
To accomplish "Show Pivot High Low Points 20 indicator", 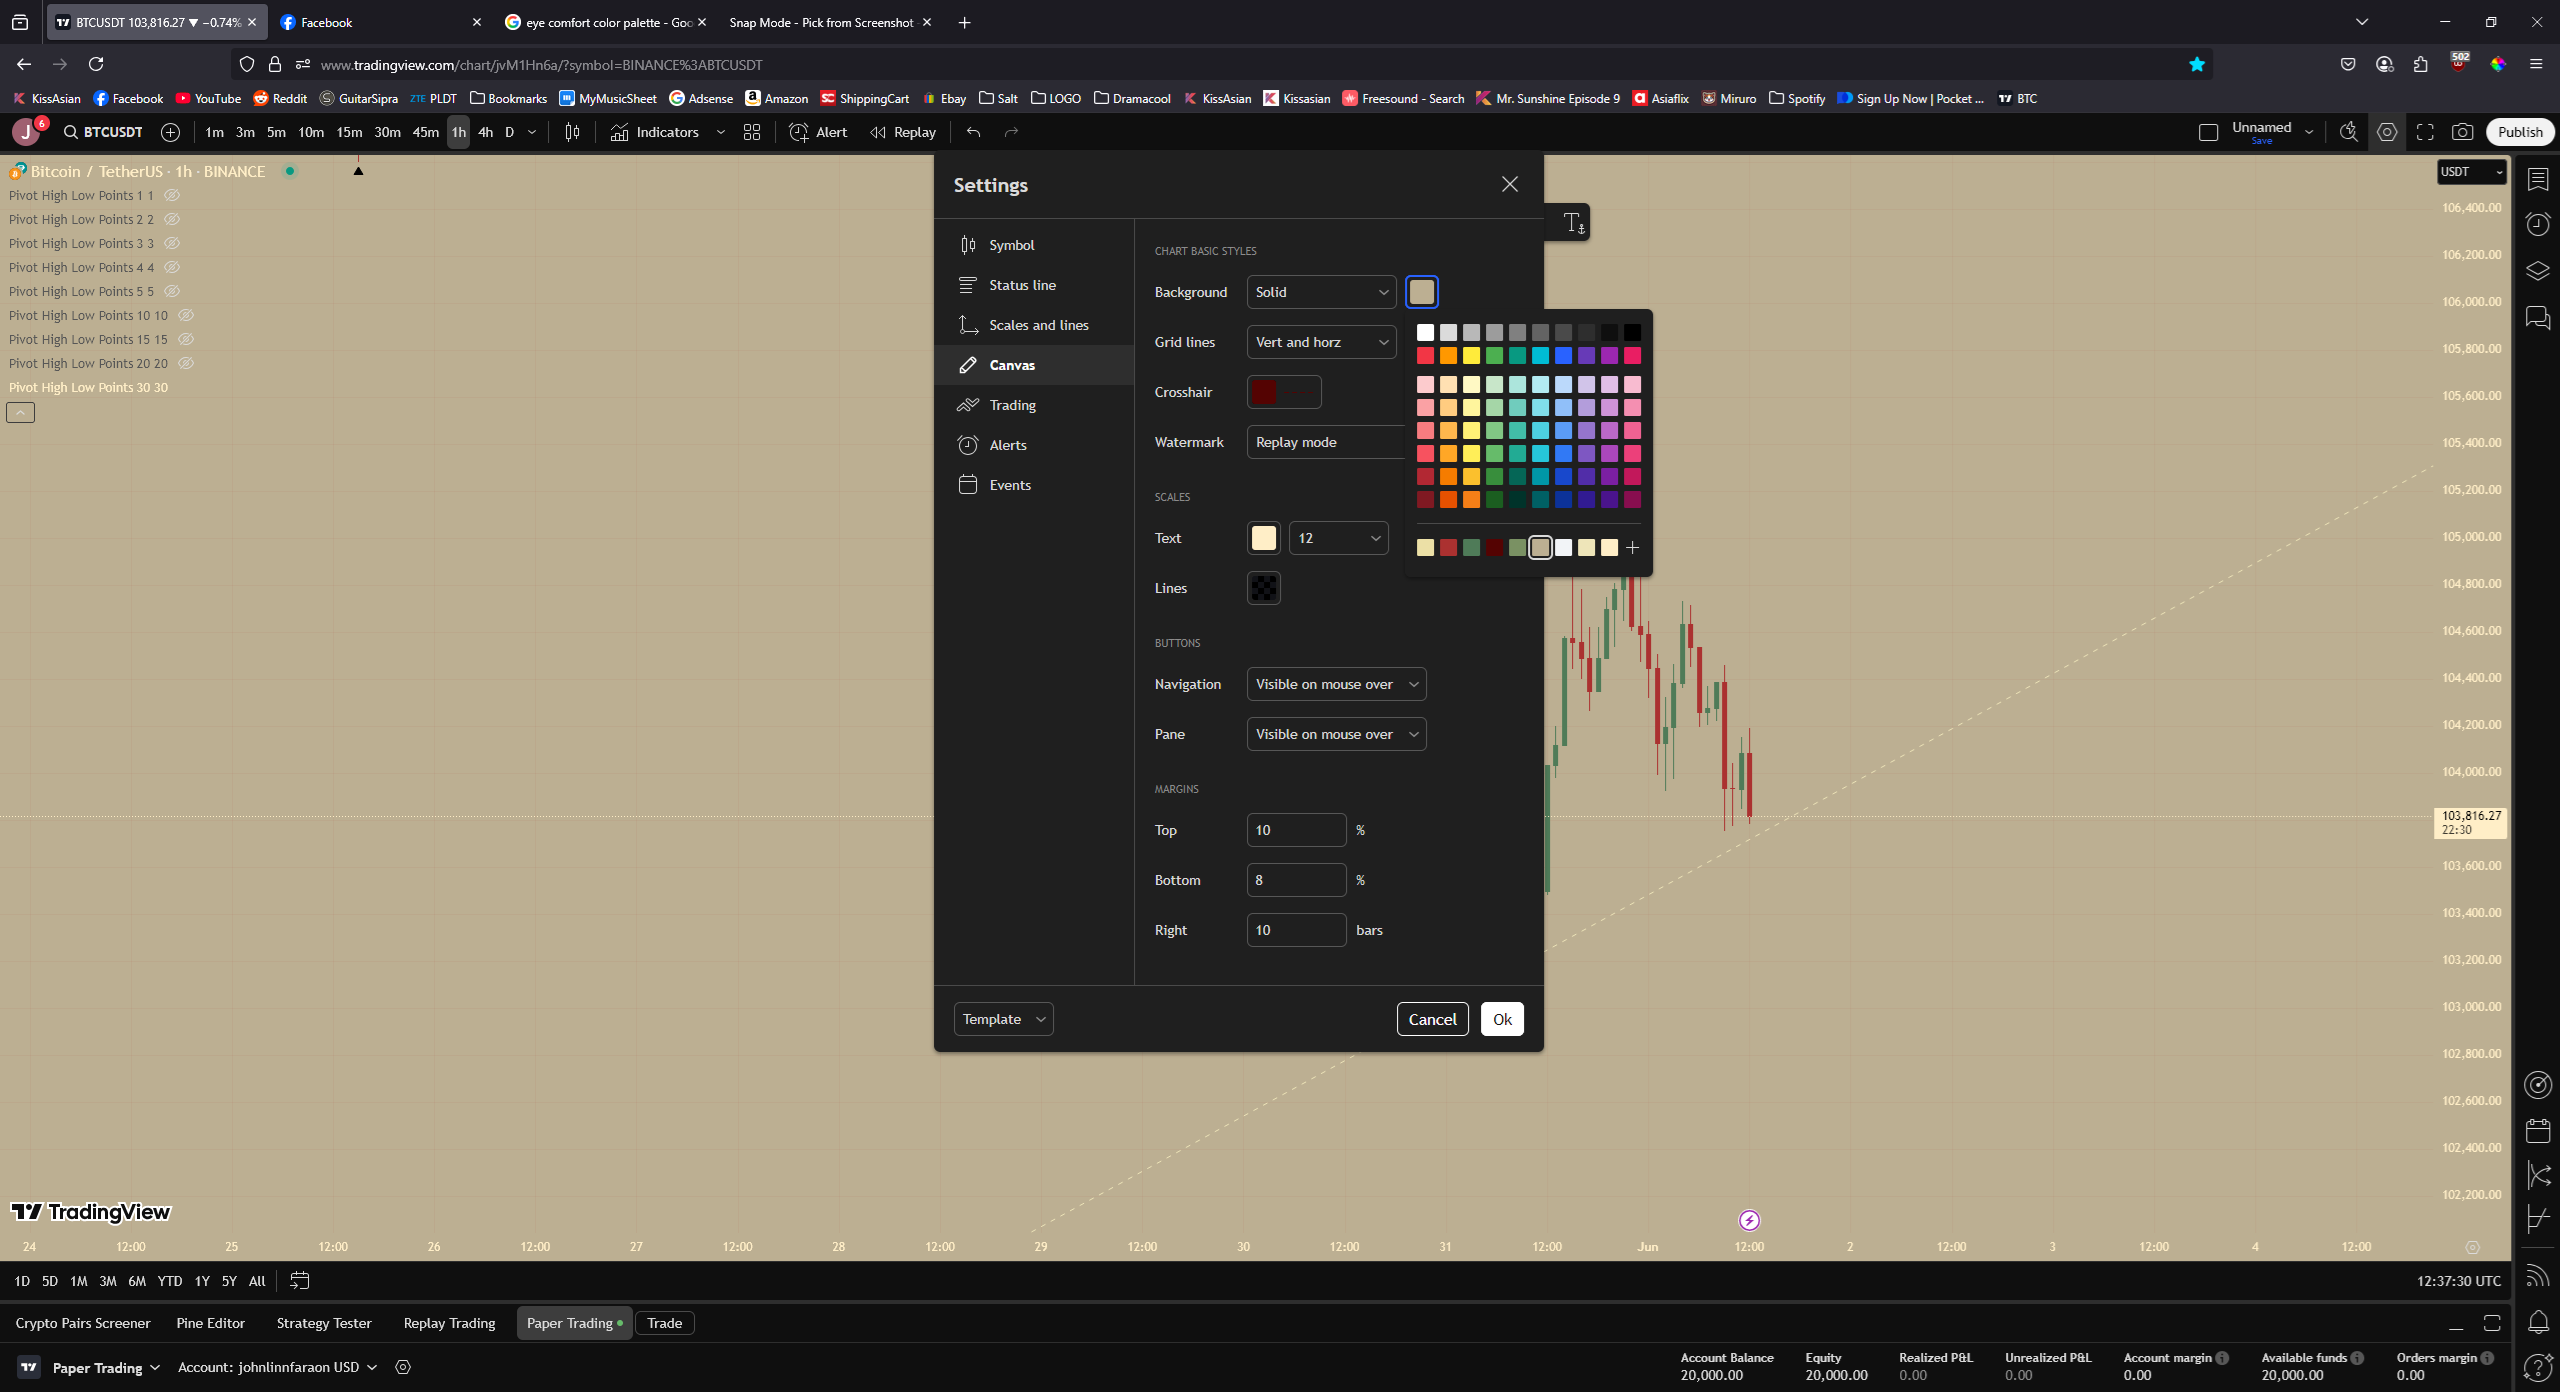I will [x=186, y=364].
